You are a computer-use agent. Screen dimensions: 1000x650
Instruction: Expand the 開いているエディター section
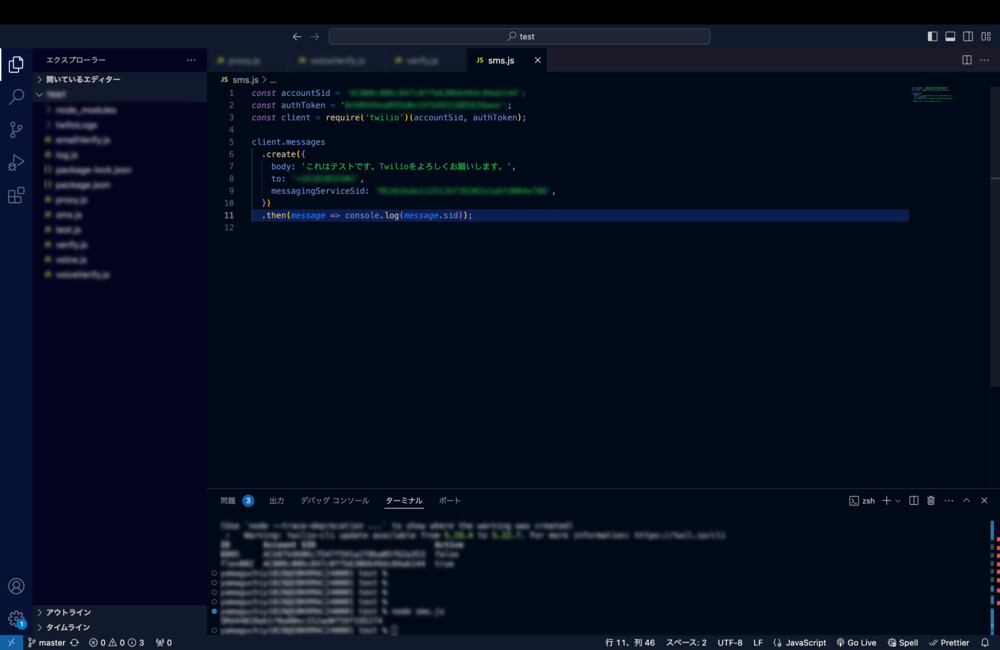click(x=82, y=79)
